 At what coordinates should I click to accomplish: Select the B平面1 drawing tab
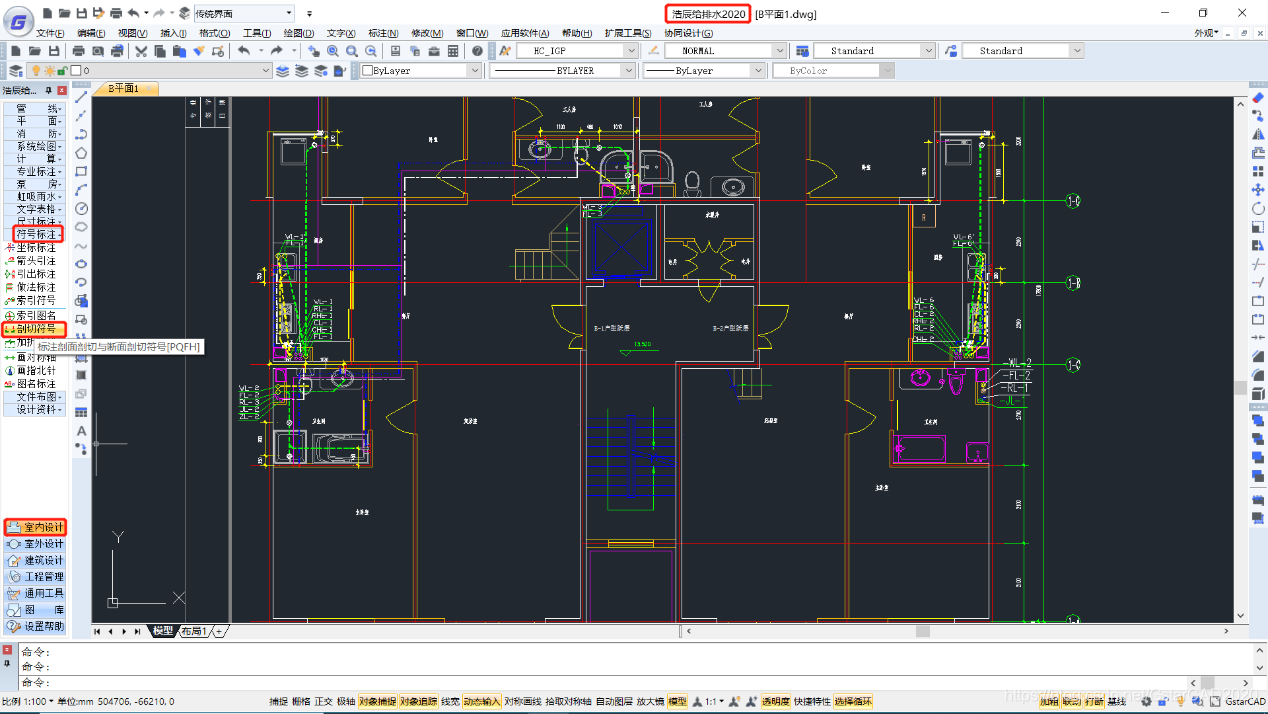tap(124, 89)
